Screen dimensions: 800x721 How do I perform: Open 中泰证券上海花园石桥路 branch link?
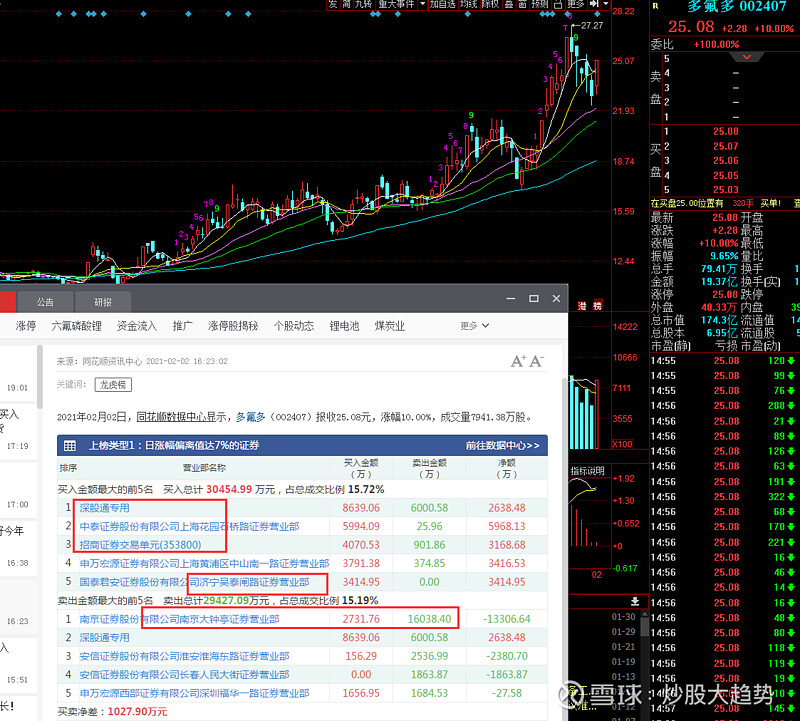tap(189, 526)
